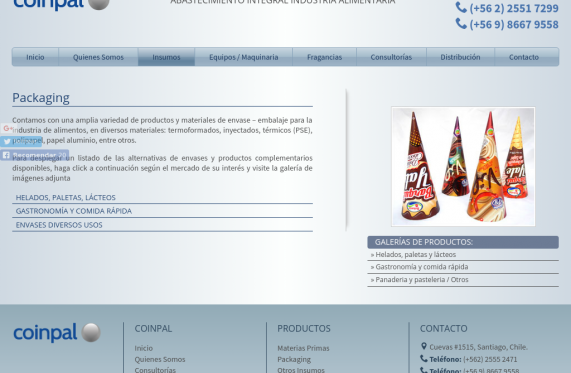Open the Distribución navigation item
This screenshot has width=571, height=373.
460,57
